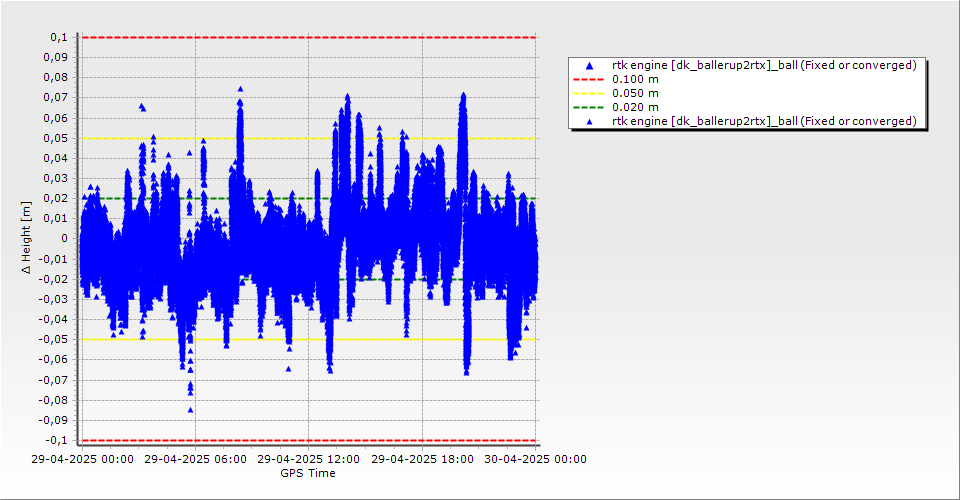The image size is (960, 500).
Task: Click the green dashed line legend swatch
Action: 588,107
